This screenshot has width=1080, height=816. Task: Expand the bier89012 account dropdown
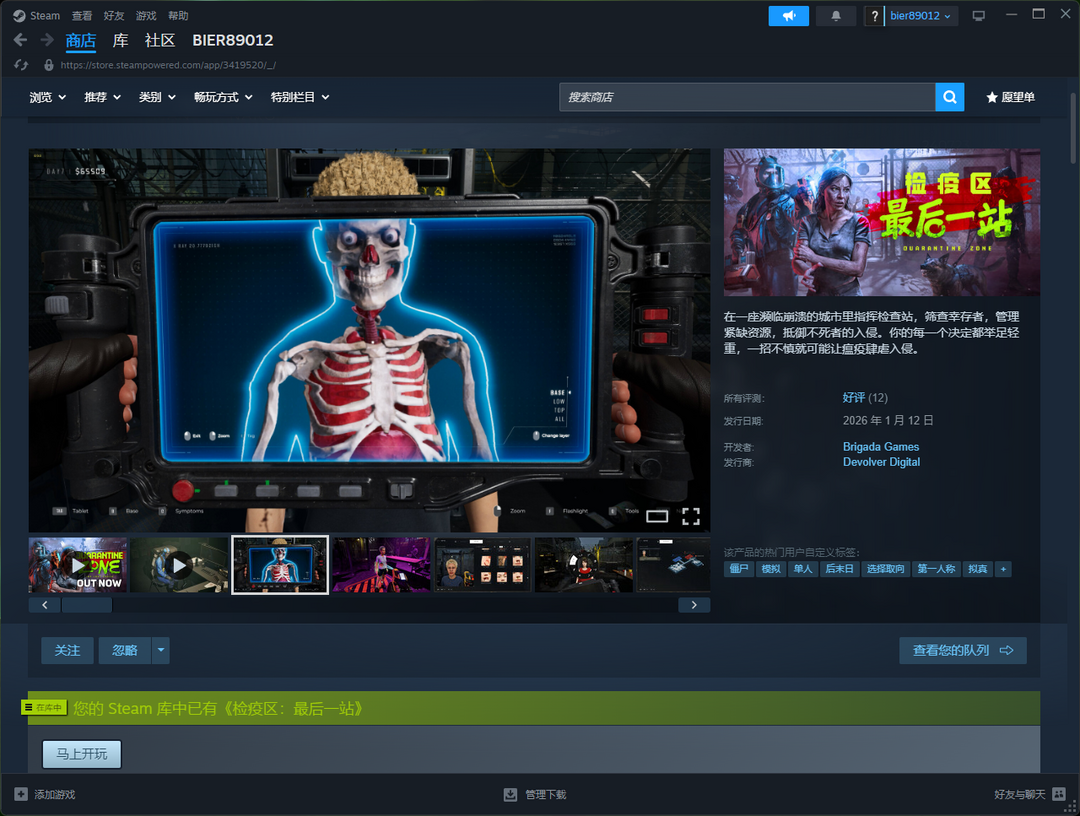click(920, 16)
